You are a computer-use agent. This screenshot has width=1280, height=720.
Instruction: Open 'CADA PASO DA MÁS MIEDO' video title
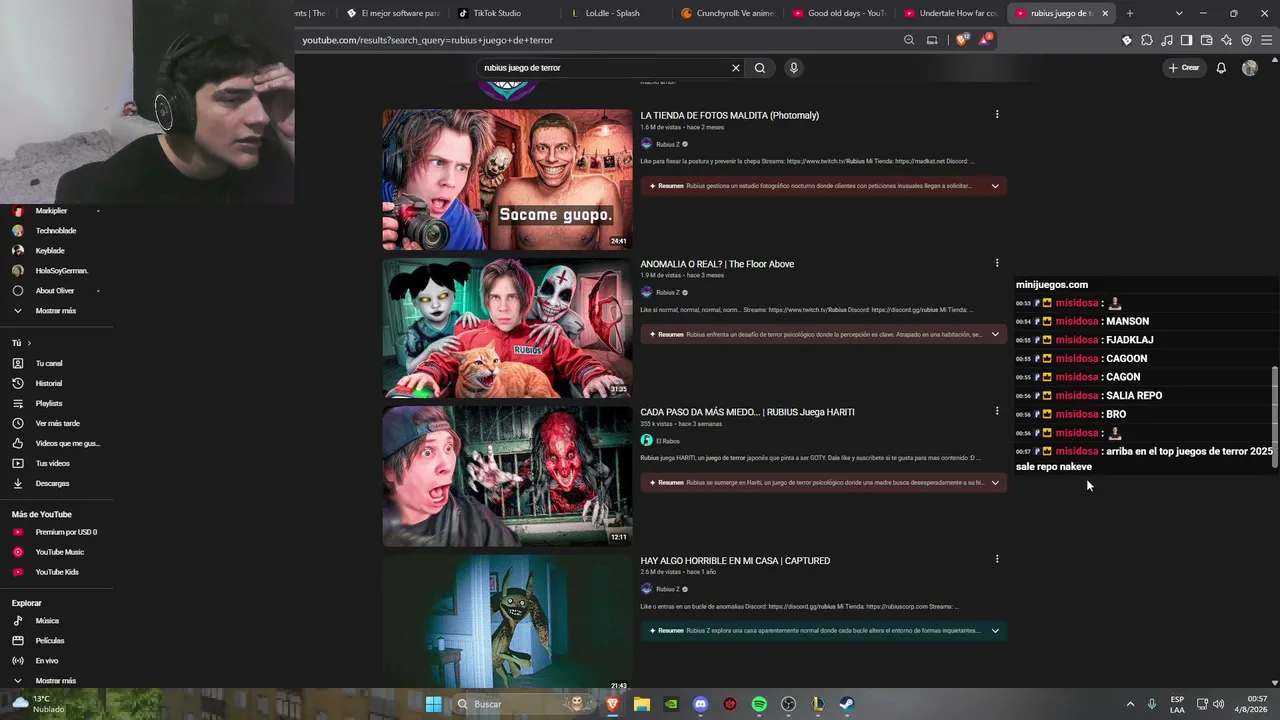coord(748,412)
